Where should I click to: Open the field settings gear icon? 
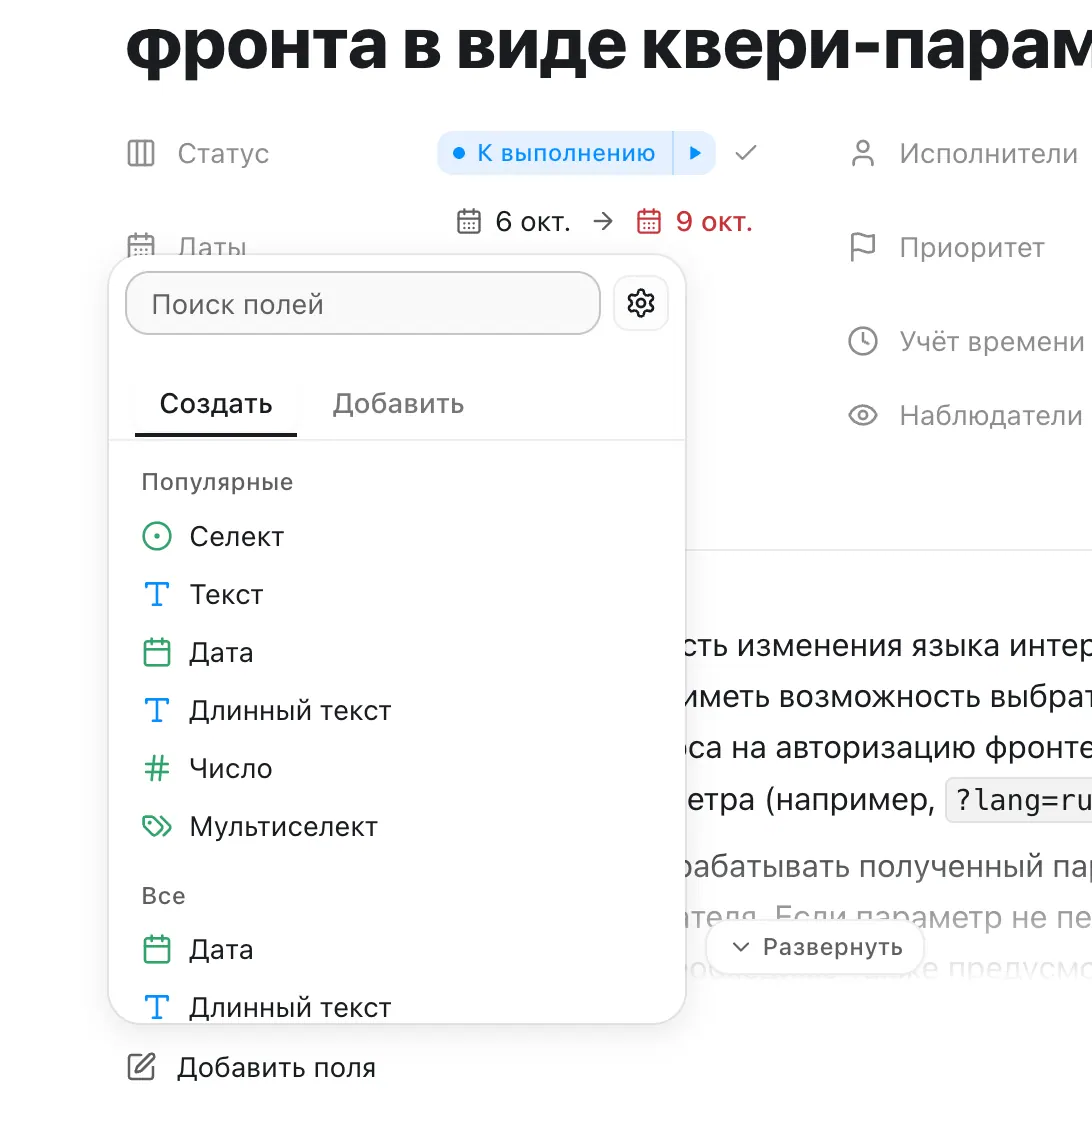[641, 303]
